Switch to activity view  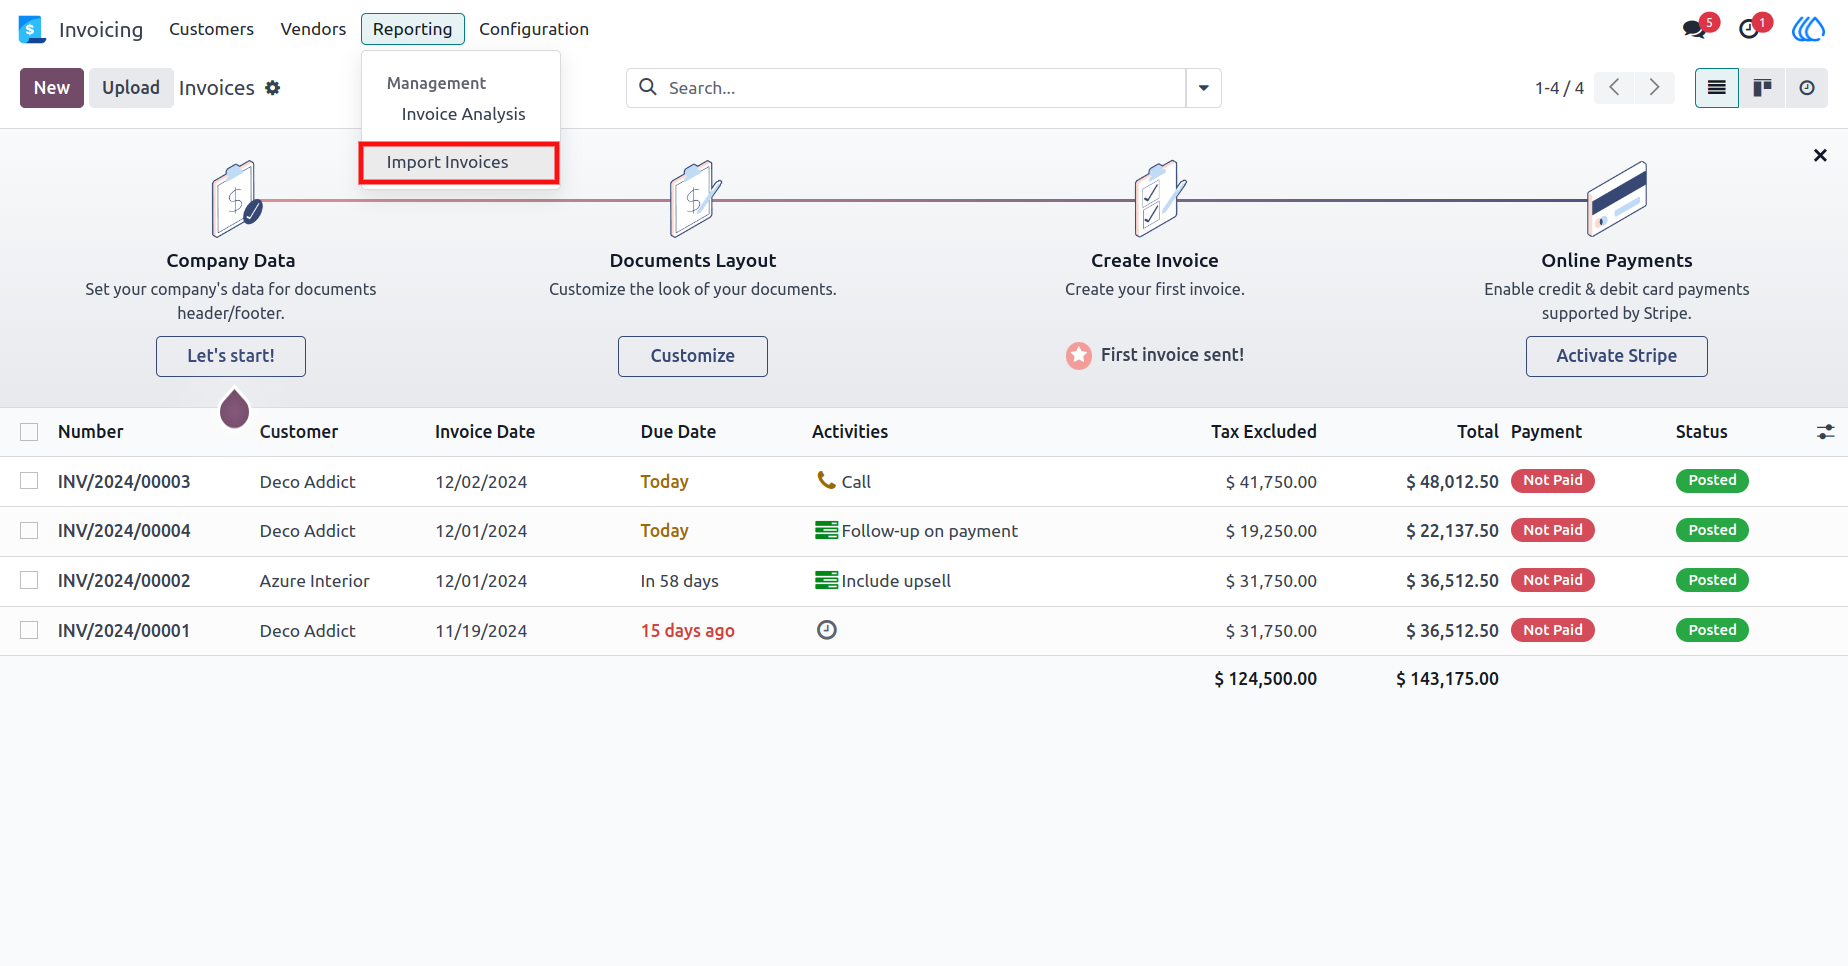click(1807, 88)
